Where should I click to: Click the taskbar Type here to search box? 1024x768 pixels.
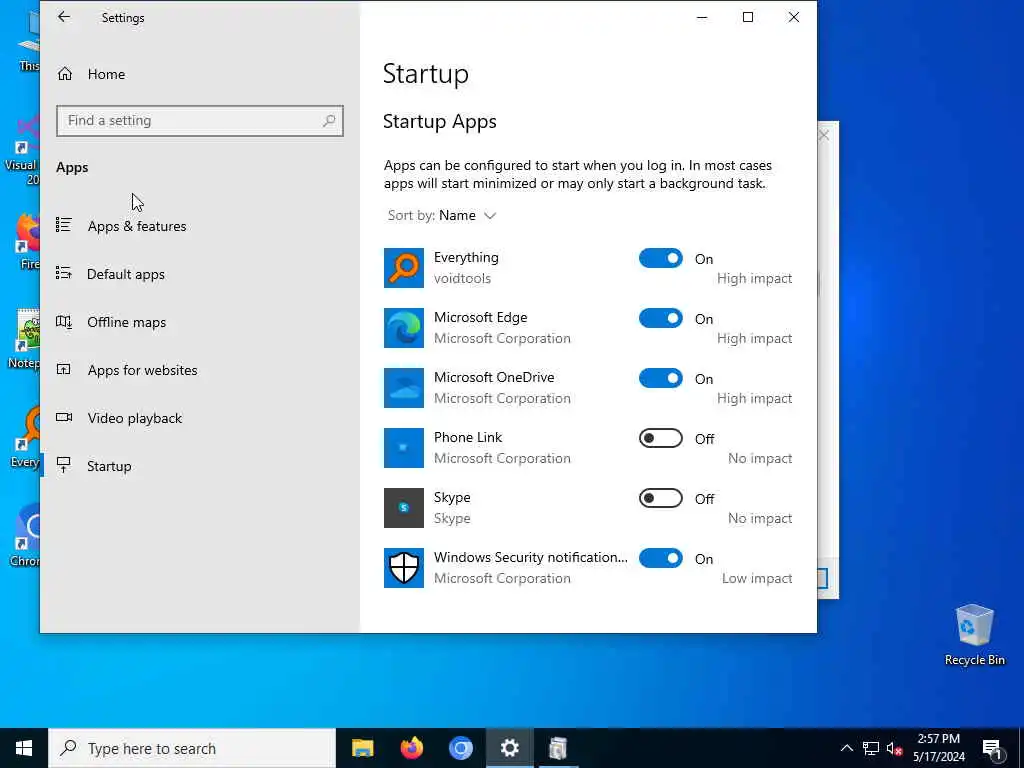click(x=192, y=748)
